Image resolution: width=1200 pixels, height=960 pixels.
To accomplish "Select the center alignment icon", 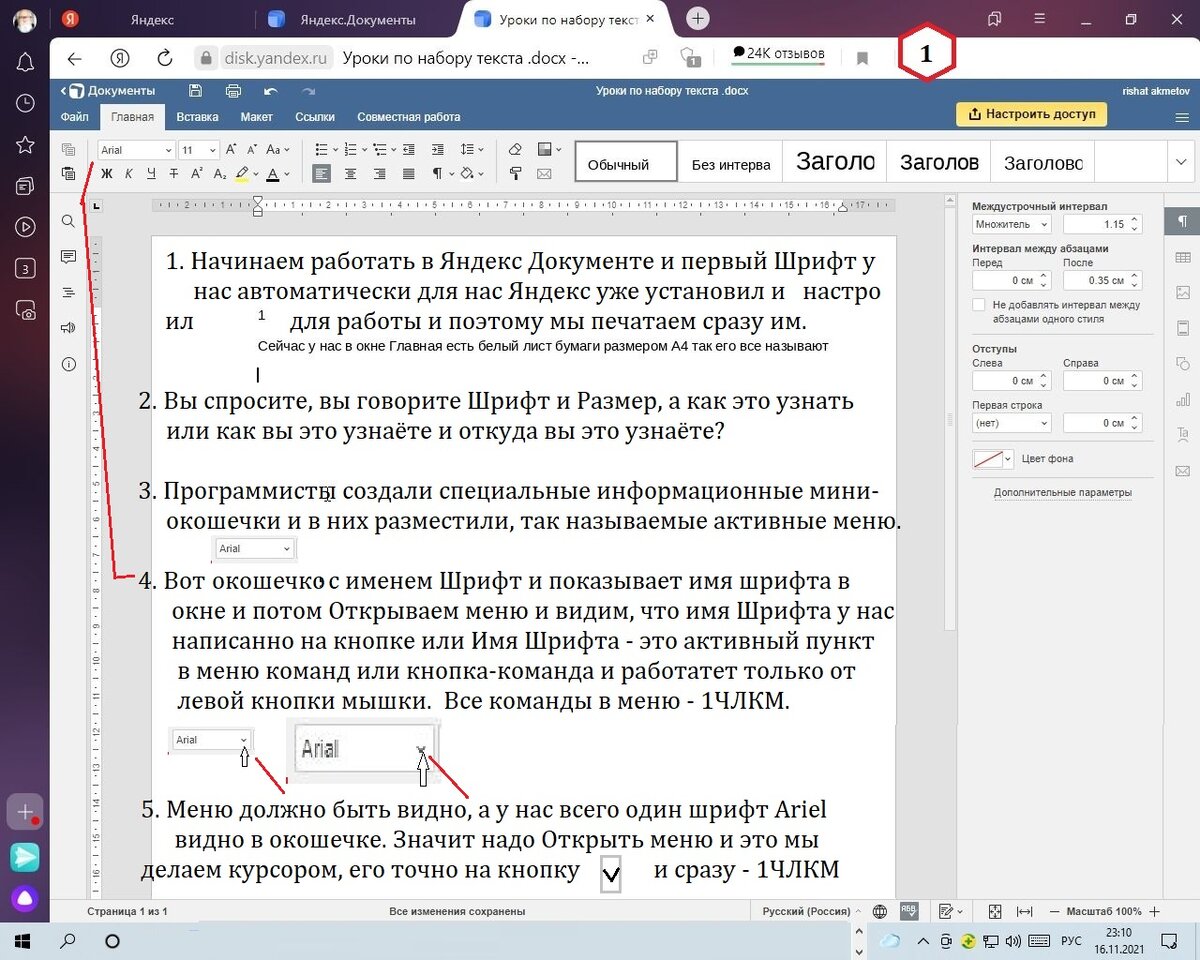I will pyautogui.click(x=351, y=173).
